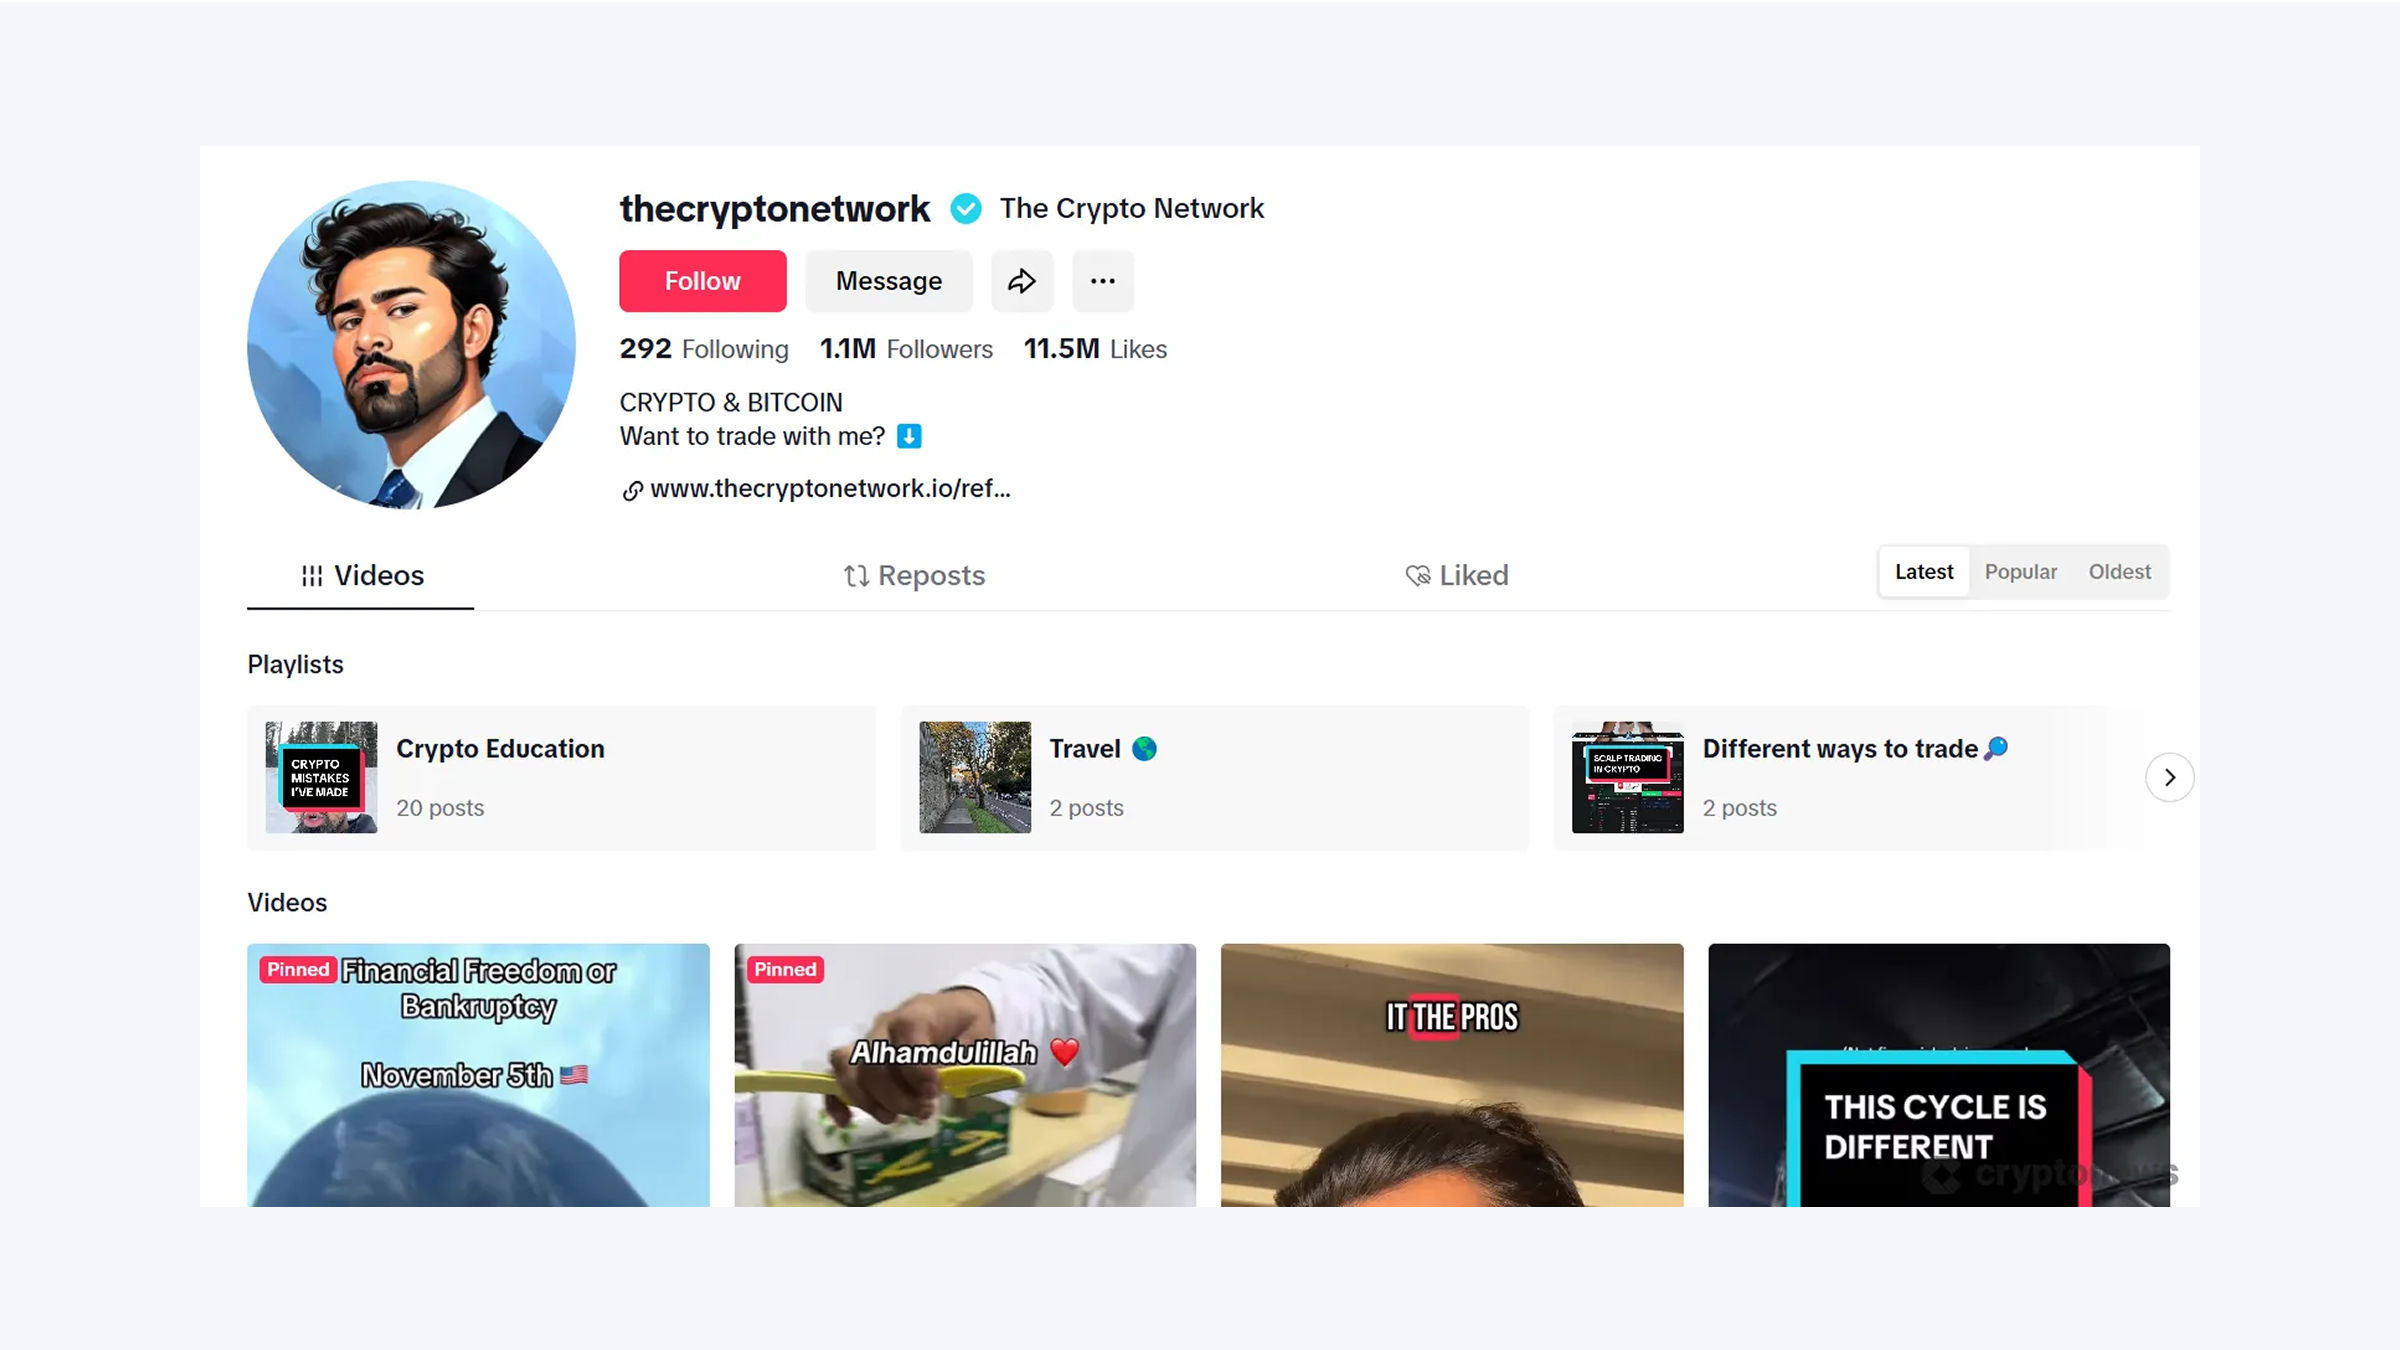This screenshot has width=2400, height=1350.
Task: Open the Crypto Education playlist
Action: point(561,778)
